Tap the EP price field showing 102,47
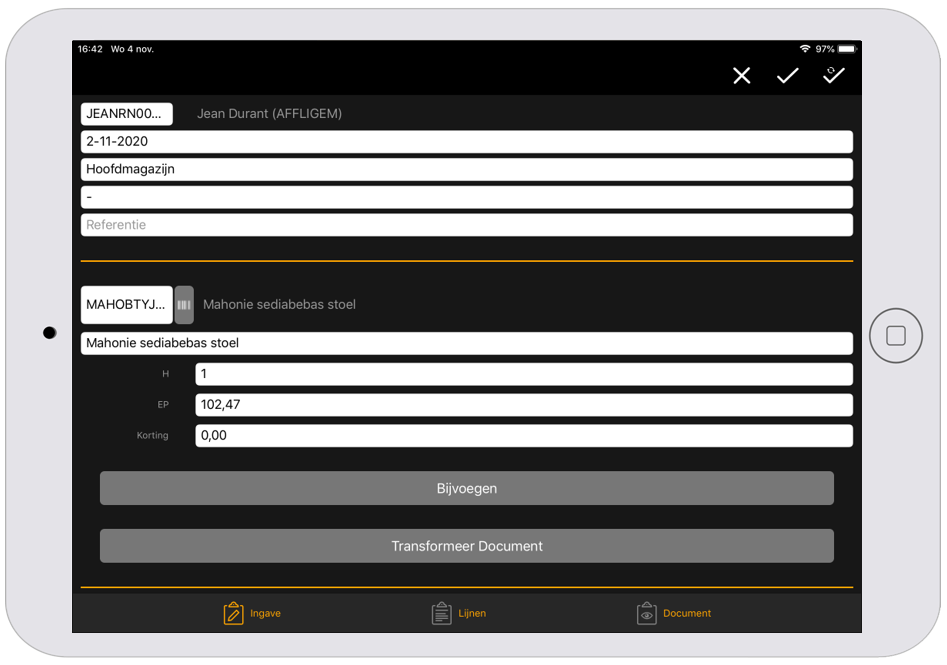This screenshot has height=665, width=947. click(523, 405)
